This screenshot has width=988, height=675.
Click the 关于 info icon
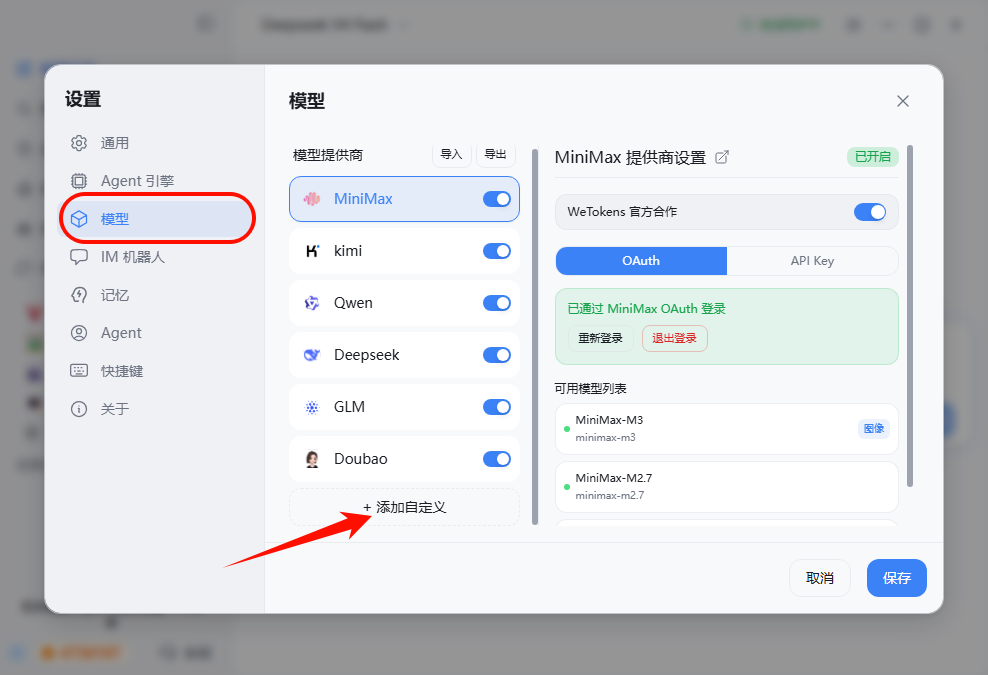click(79, 409)
